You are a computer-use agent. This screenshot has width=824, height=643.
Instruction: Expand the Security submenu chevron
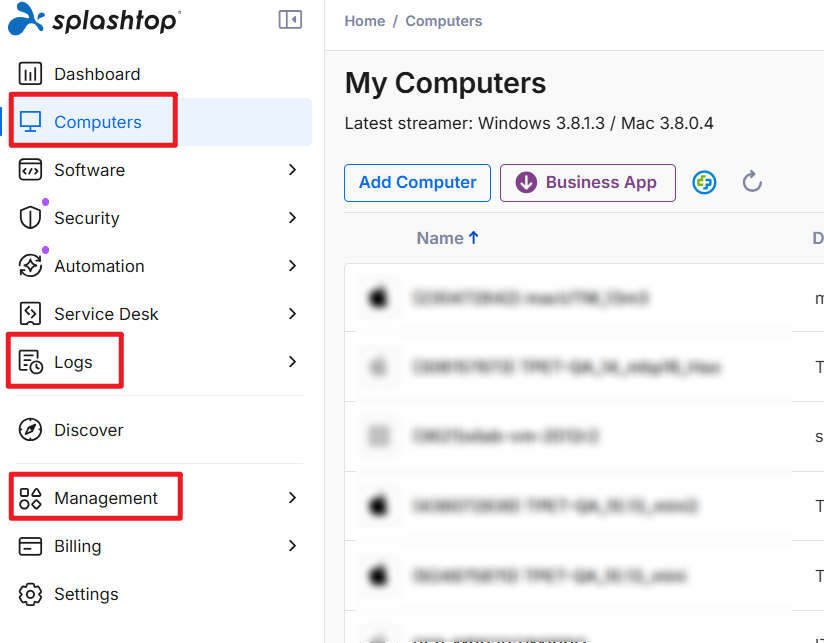293,217
